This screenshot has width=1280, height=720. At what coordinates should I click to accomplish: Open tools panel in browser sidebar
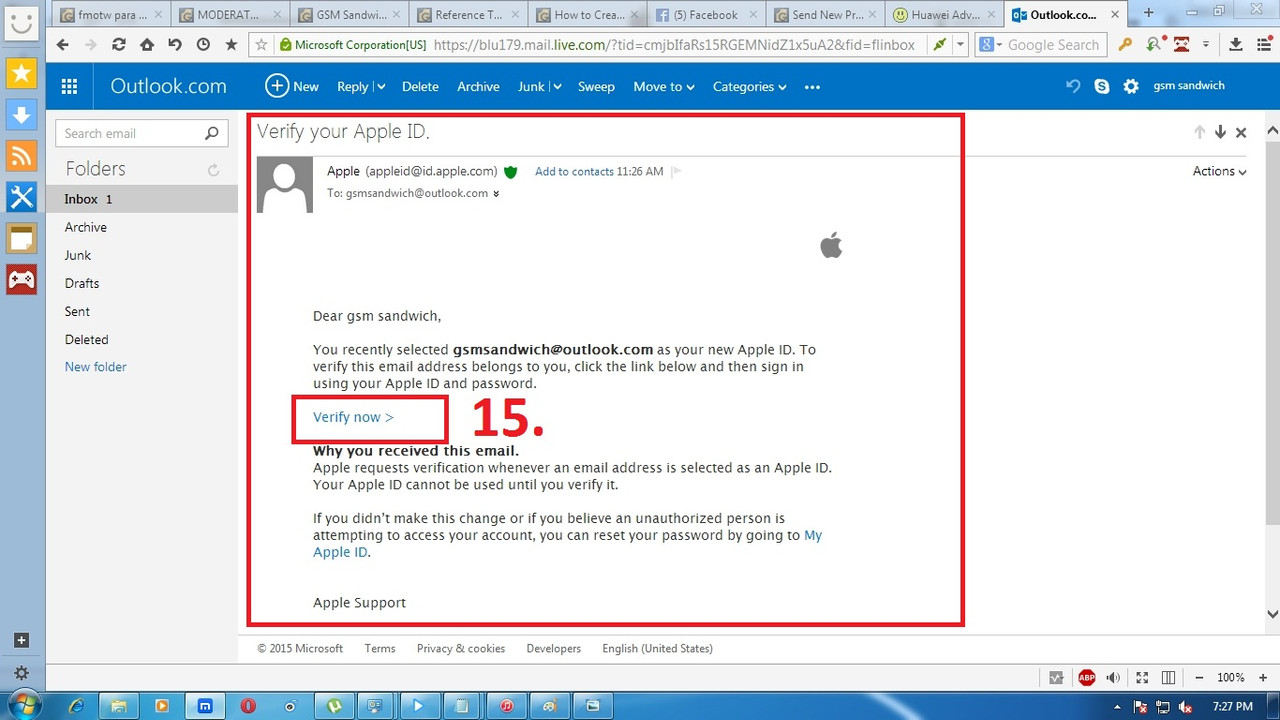pos(22,196)
